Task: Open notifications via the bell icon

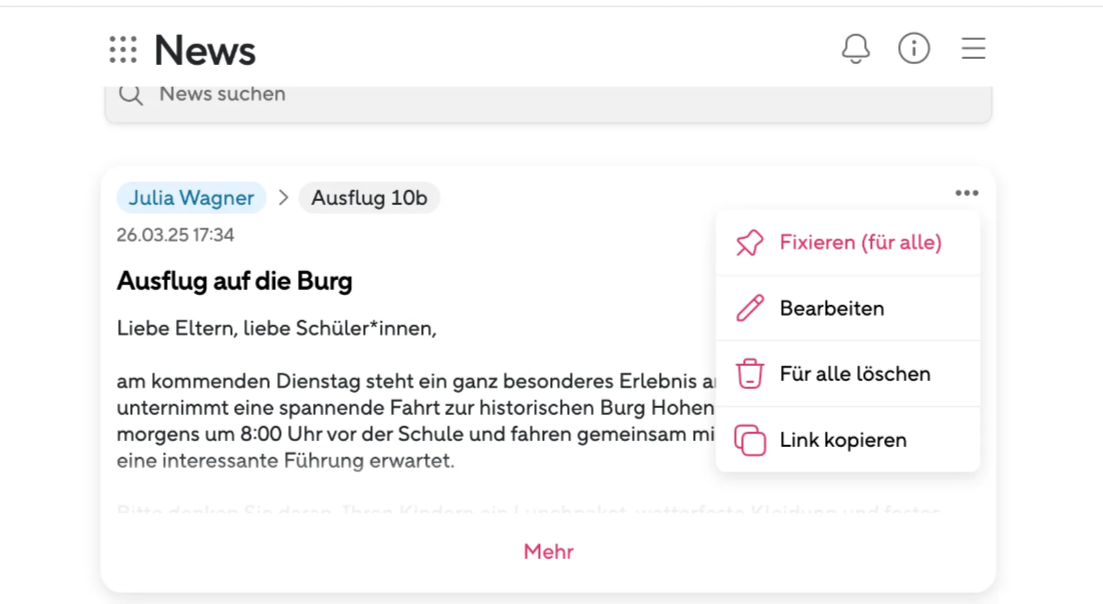Action: point(855,49)
